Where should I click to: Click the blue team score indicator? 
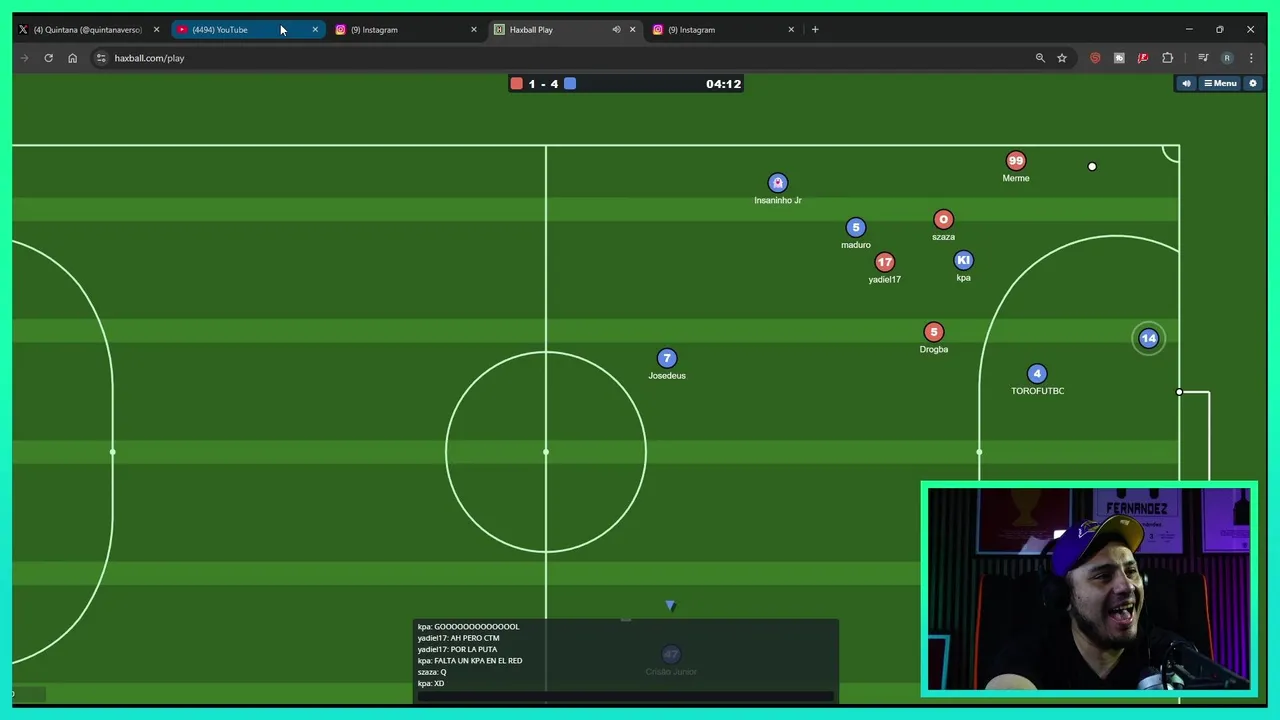[x=570, y=84]
